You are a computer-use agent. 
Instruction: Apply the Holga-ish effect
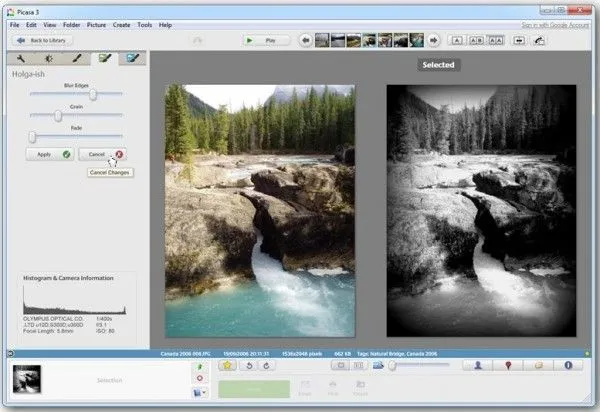coord(50,154)
